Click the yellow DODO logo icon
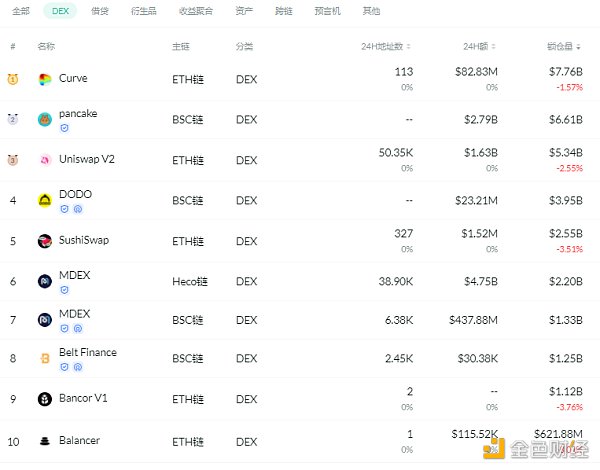Viewport: 600px width, 470px height. [x=45, y=200]
